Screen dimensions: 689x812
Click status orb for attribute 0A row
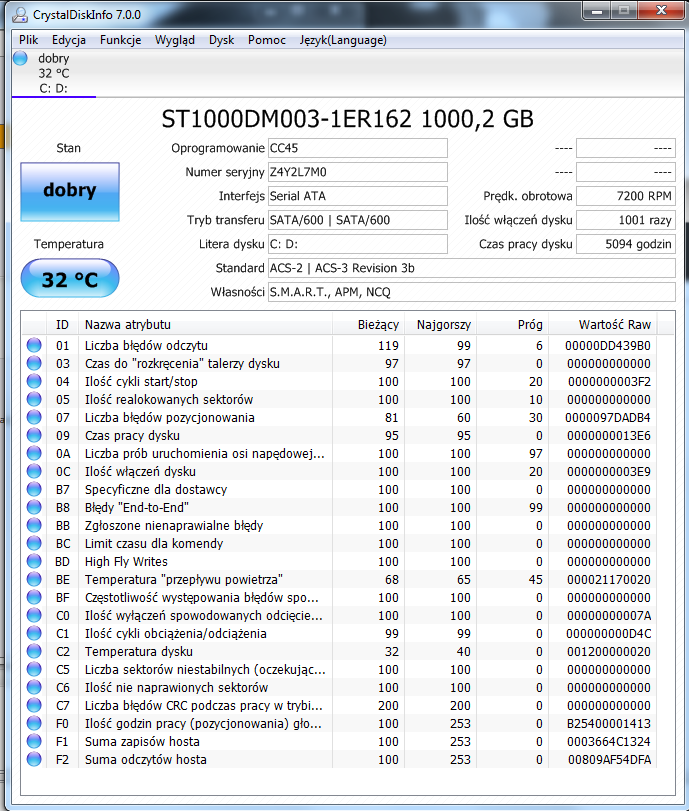[x=34, y=453]
